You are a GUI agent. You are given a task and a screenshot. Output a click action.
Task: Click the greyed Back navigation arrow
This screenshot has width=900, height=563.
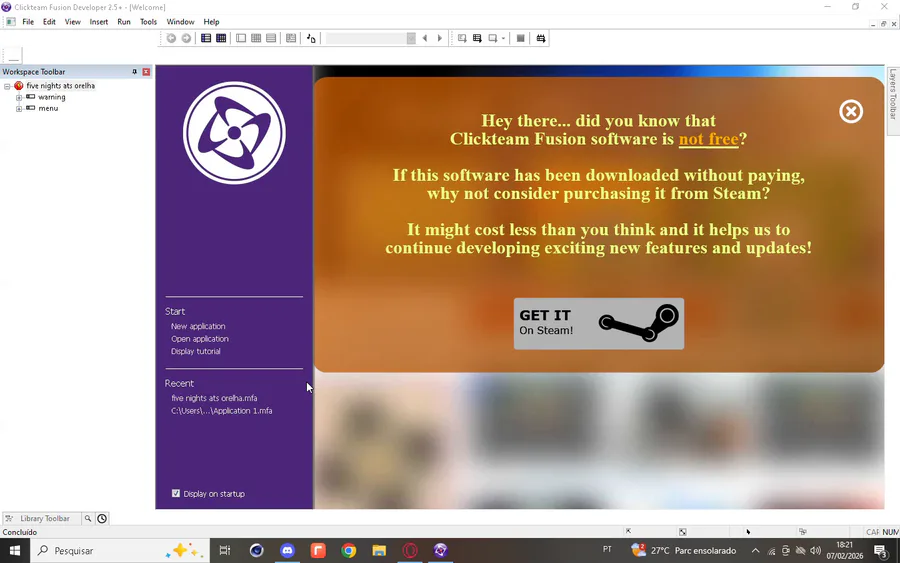[x=171, y=38]
